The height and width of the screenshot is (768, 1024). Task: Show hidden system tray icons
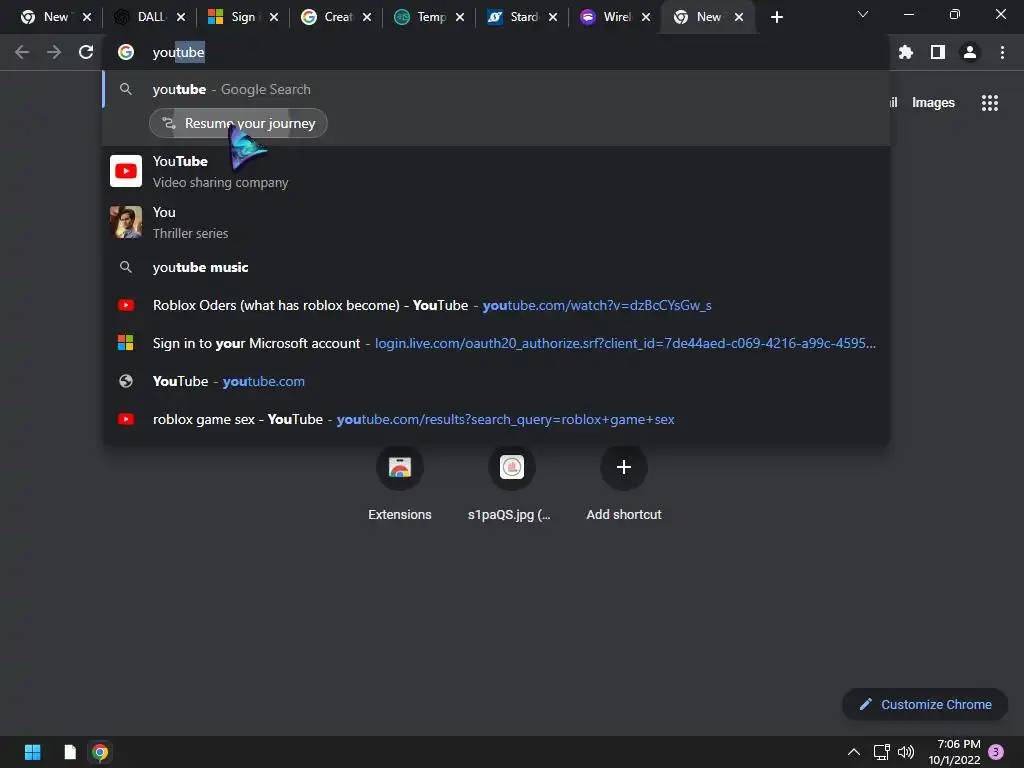(854, 752)
